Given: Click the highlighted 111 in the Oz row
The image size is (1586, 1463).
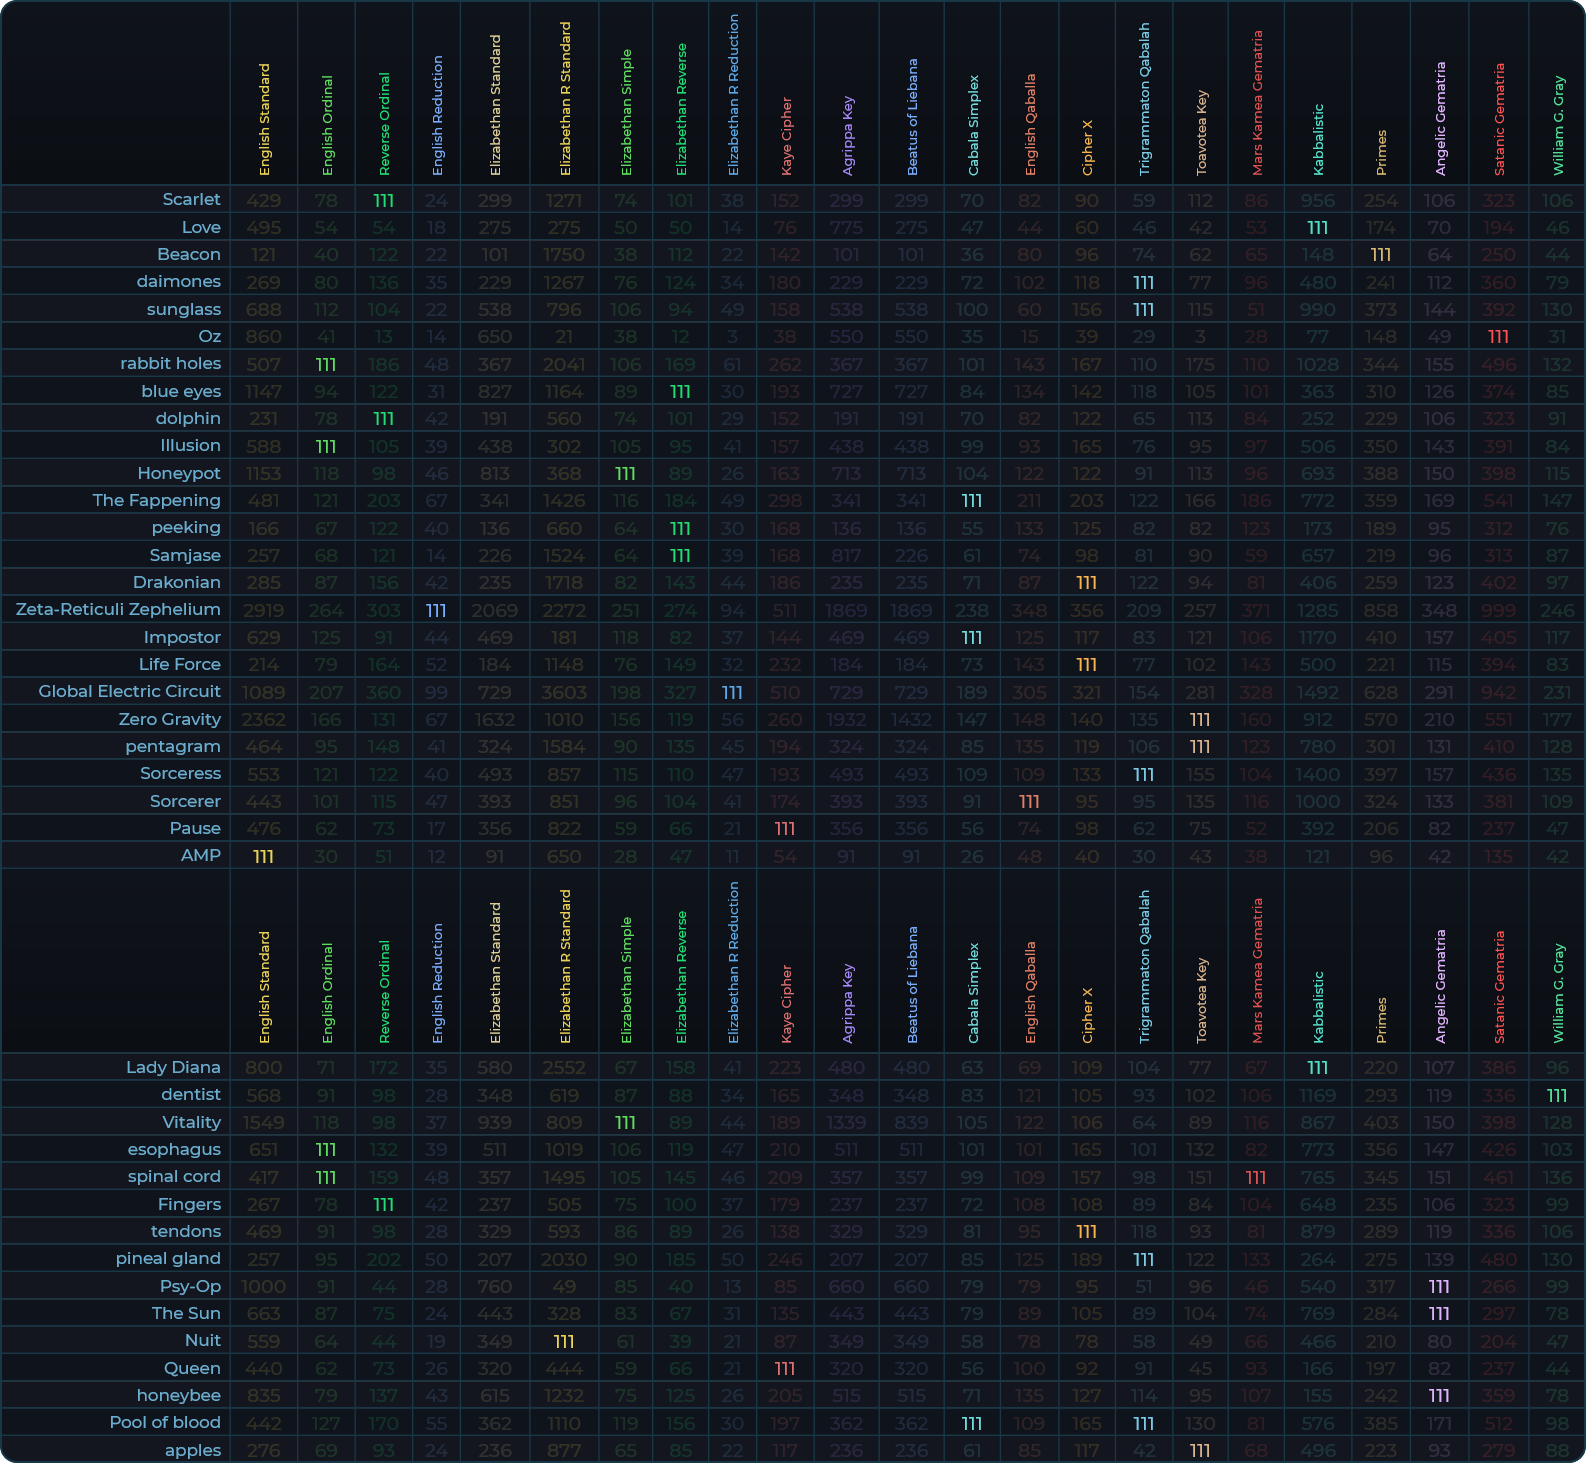Looking at the screenshot, I should click(1498, 337).
